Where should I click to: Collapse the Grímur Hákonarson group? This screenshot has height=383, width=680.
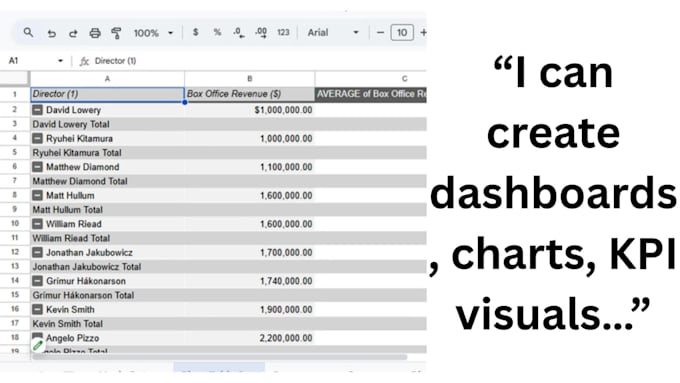pos(37,281)
